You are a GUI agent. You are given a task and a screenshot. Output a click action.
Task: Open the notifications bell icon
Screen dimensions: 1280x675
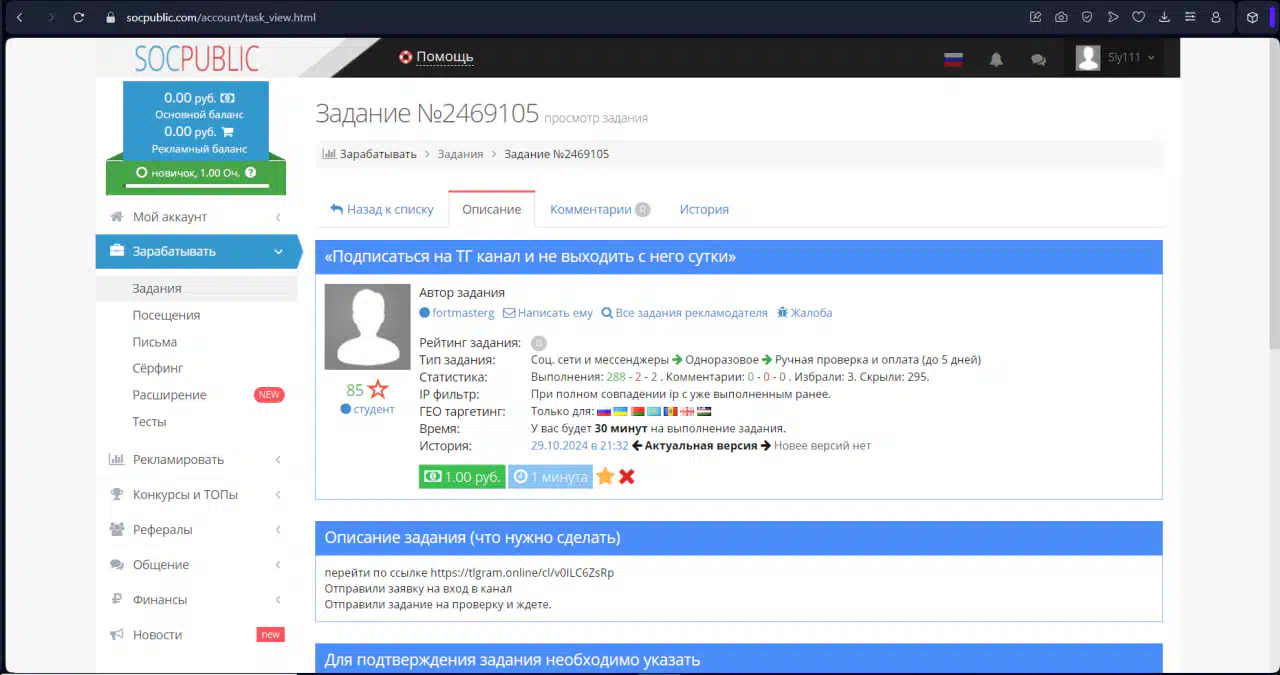coord(996,59)
